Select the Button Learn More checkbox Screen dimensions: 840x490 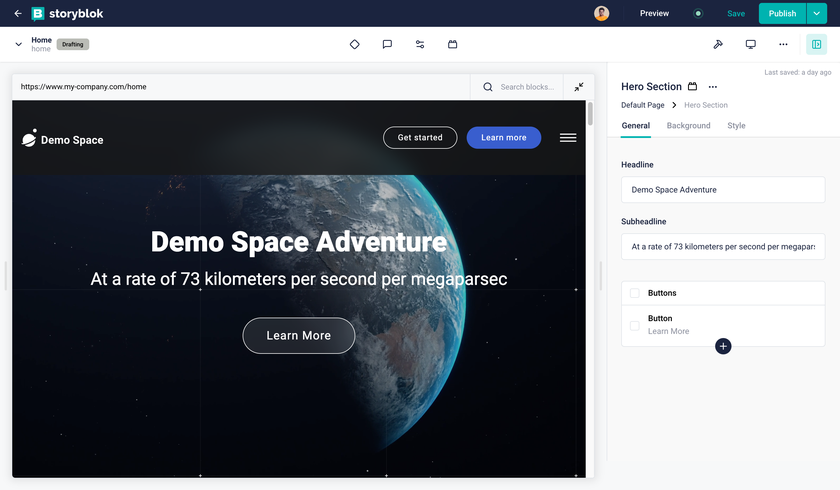(634, 325)
